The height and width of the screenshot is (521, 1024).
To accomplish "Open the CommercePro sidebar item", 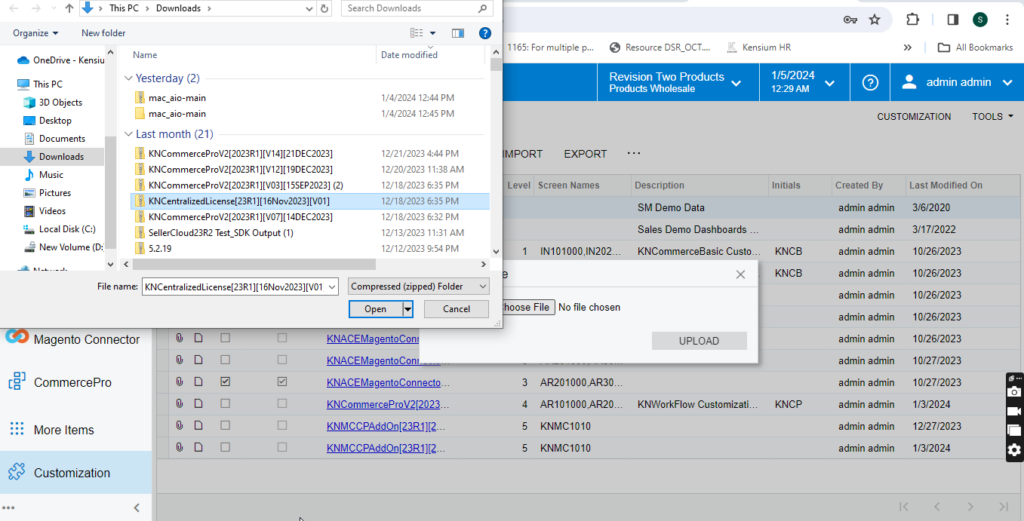I will 76,383.
